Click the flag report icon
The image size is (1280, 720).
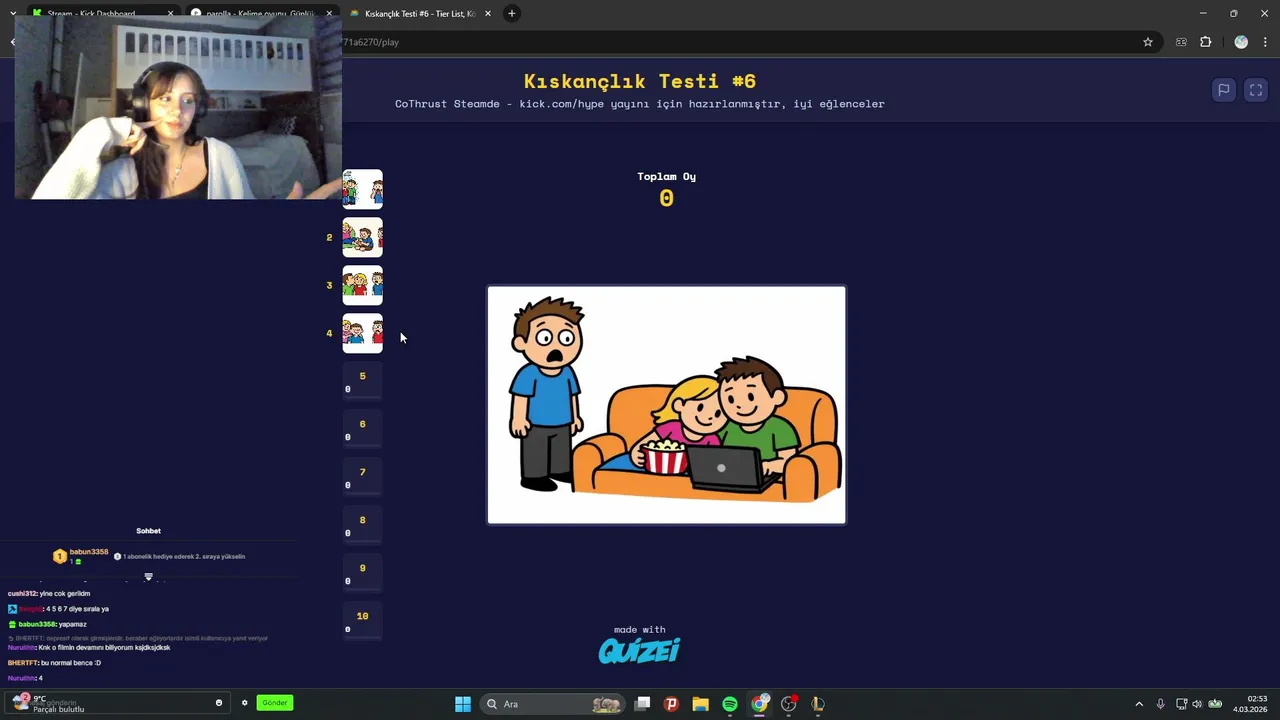[1223, 90]
